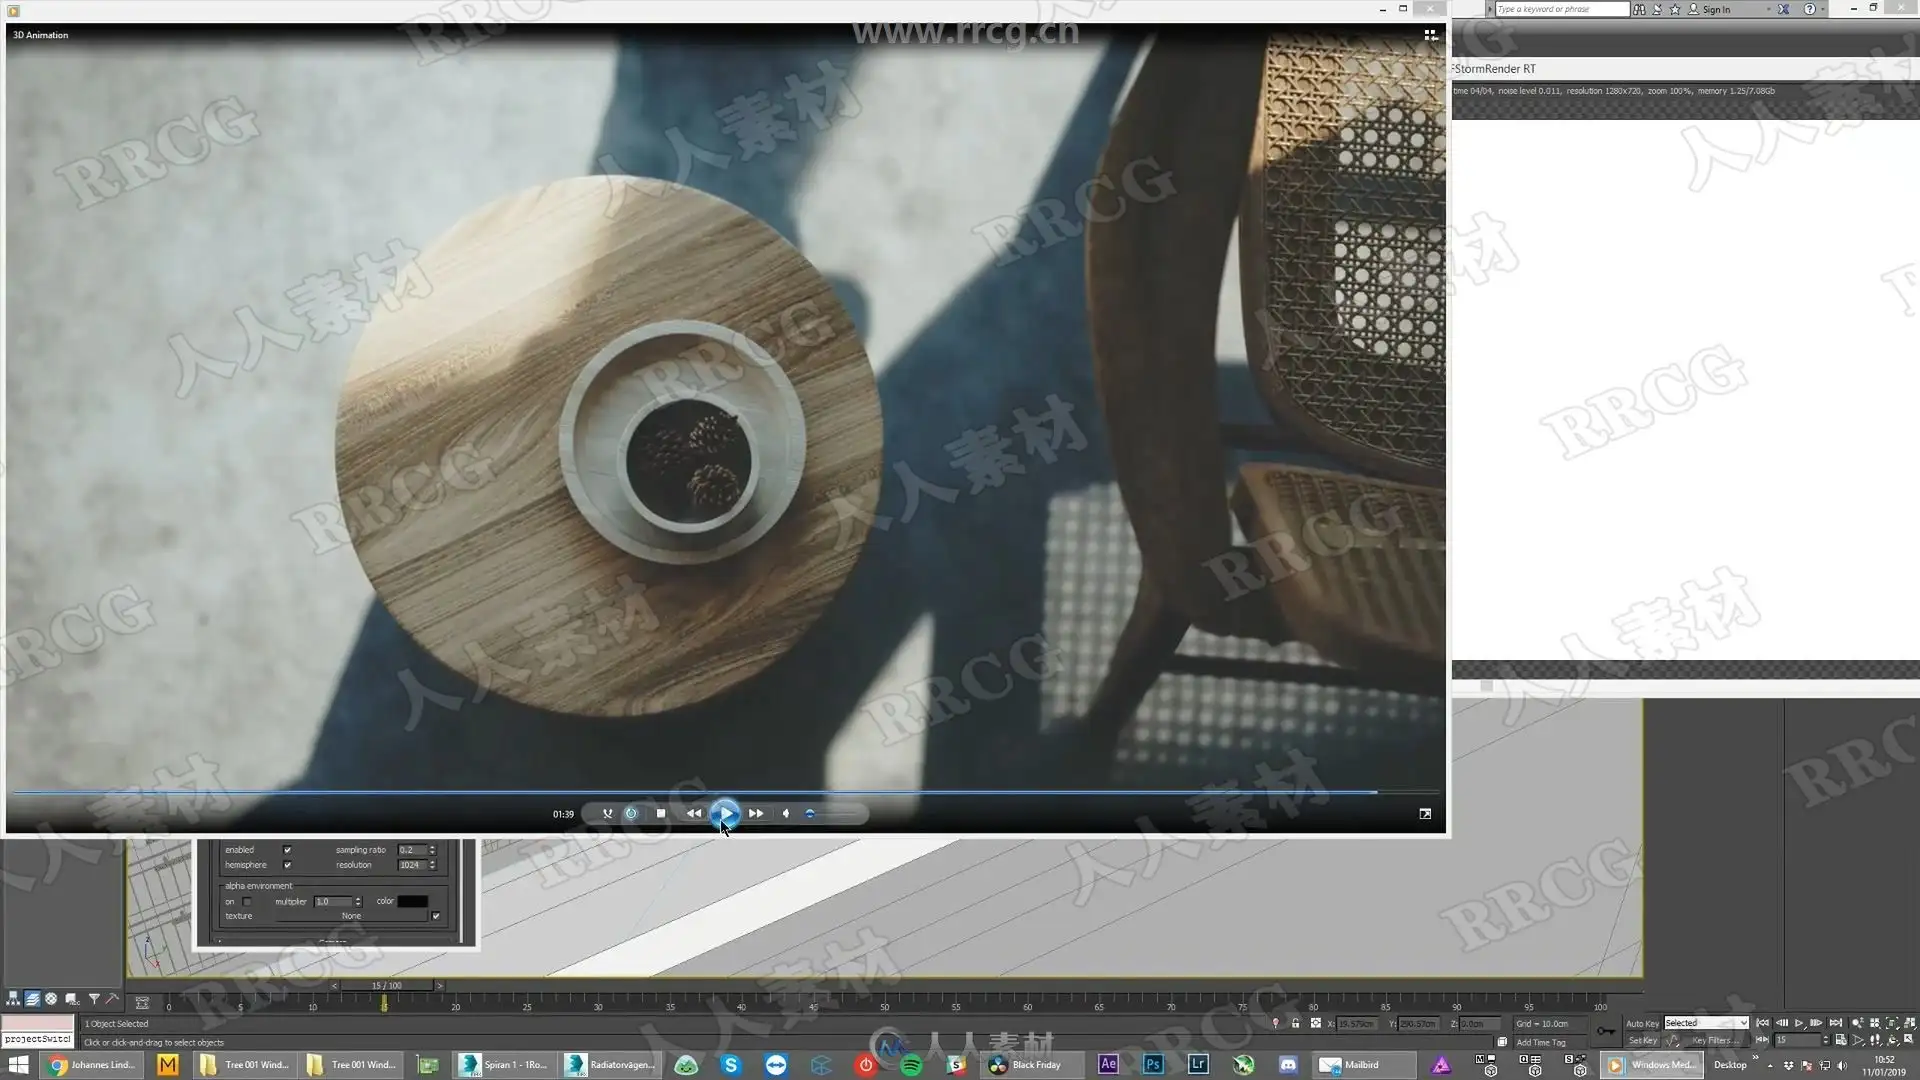Click the 3ds Max search keyword field
This screenshot has height=1080, width=1920.
click(x=1562, y=9)
